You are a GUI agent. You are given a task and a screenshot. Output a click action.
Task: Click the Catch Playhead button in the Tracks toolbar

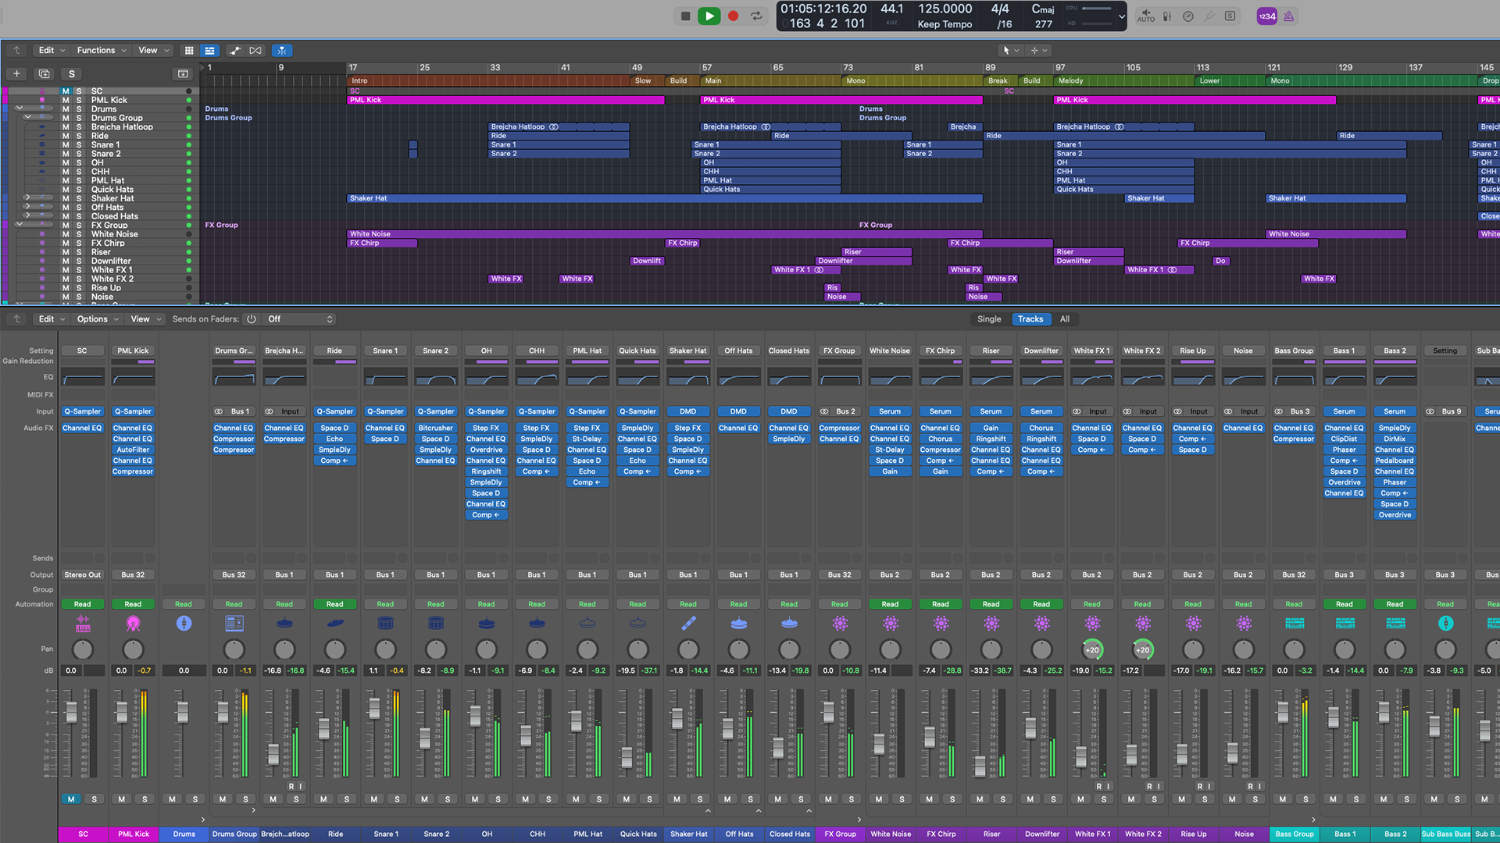(x=281, y=50)
